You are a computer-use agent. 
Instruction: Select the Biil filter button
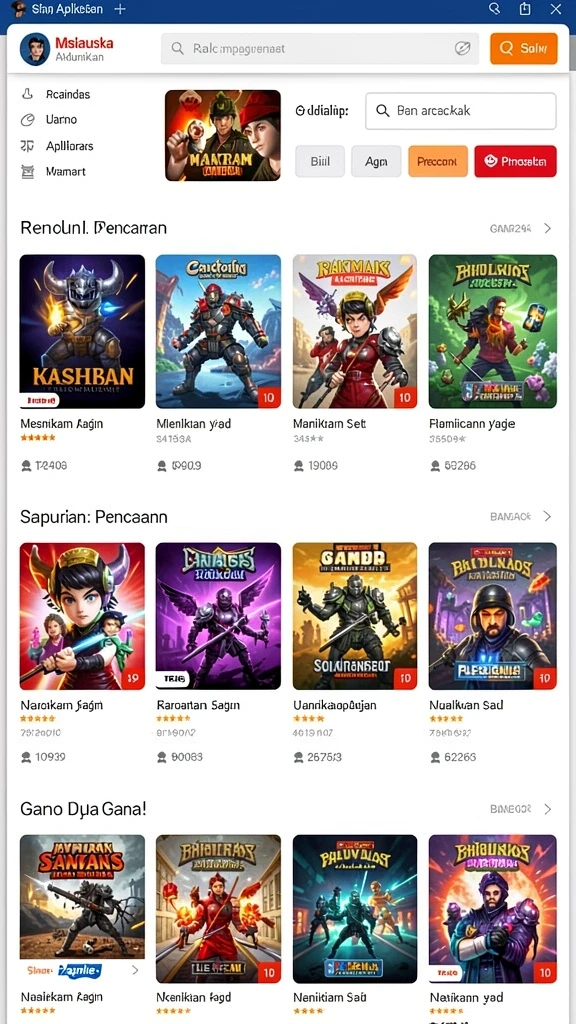pyautogui.click(x=320, y=161)
